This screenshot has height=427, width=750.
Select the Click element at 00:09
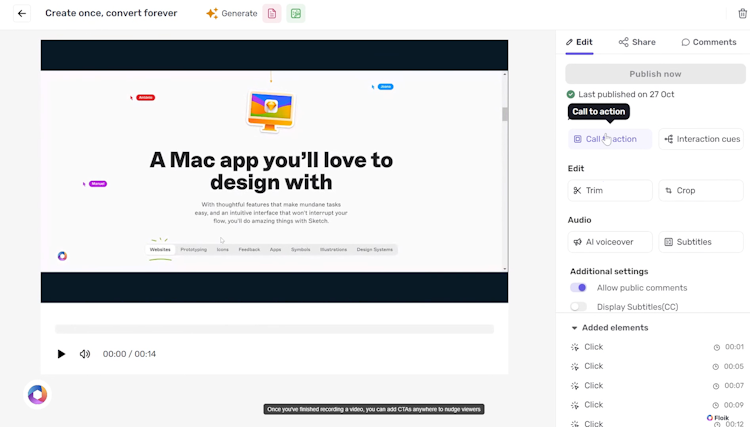657,405
